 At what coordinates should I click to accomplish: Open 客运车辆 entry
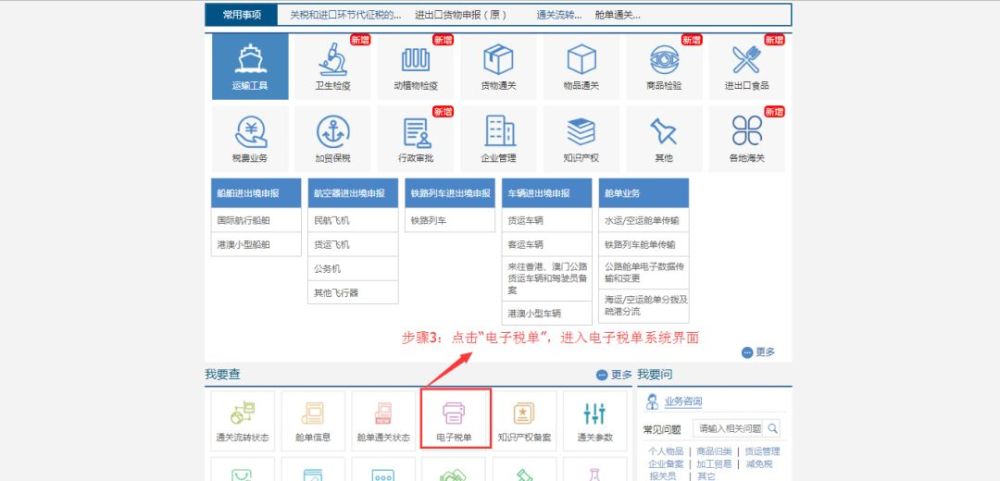pos(547,244)
